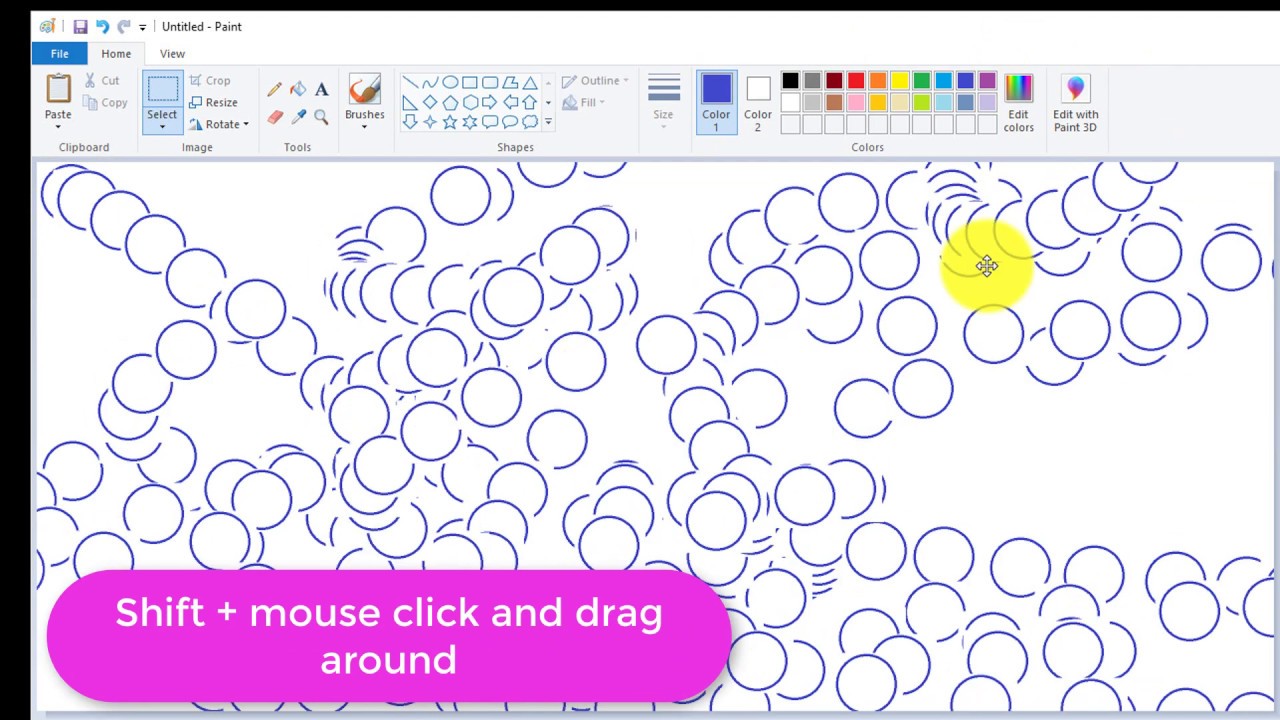Undo using the quick access arrow
The image size is (1280, 720).
pyautogui.click(x=102, y=27)
